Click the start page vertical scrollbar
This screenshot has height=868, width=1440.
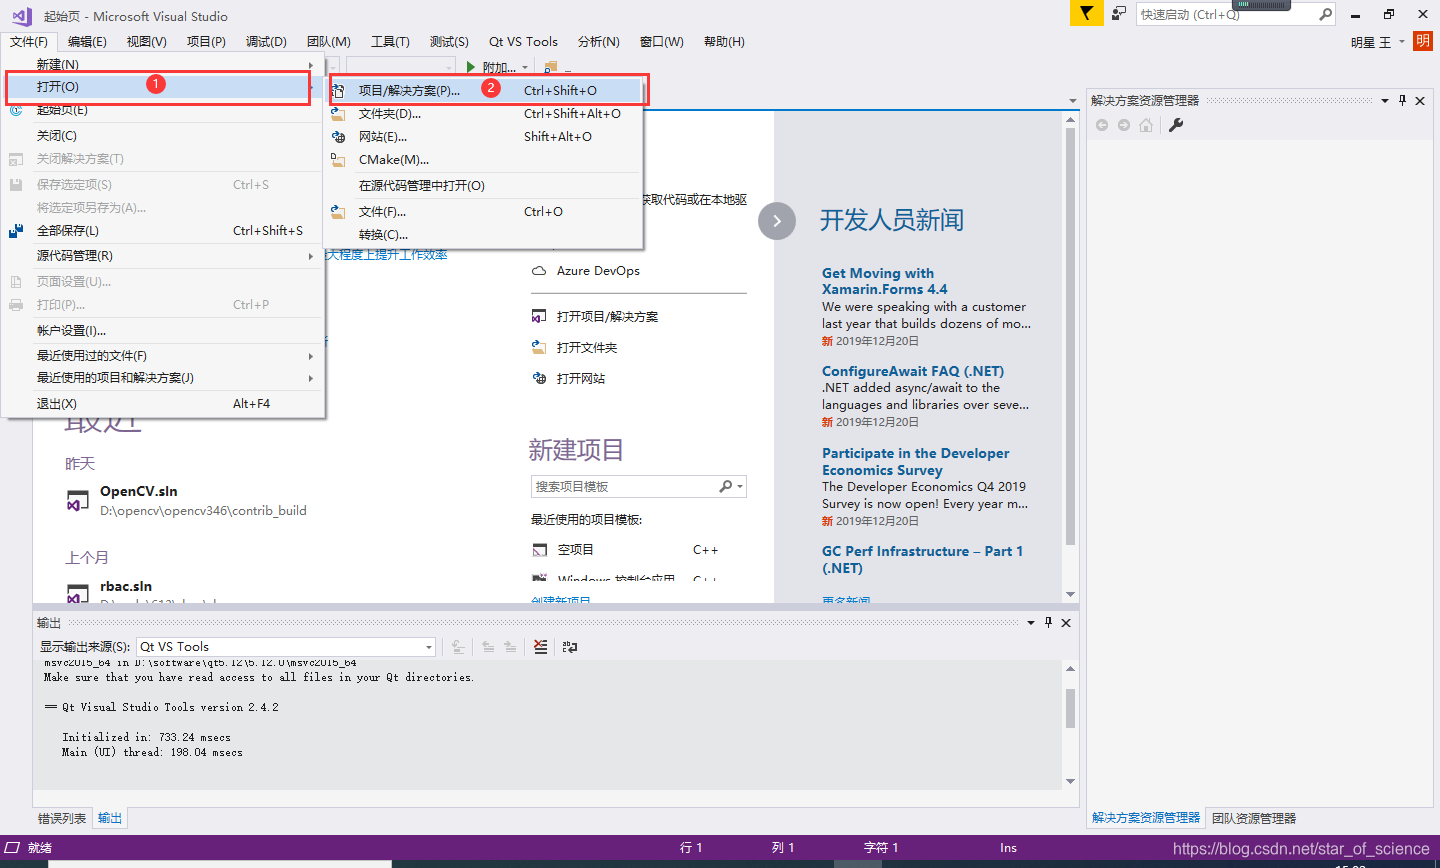[x=1070, y=336]
